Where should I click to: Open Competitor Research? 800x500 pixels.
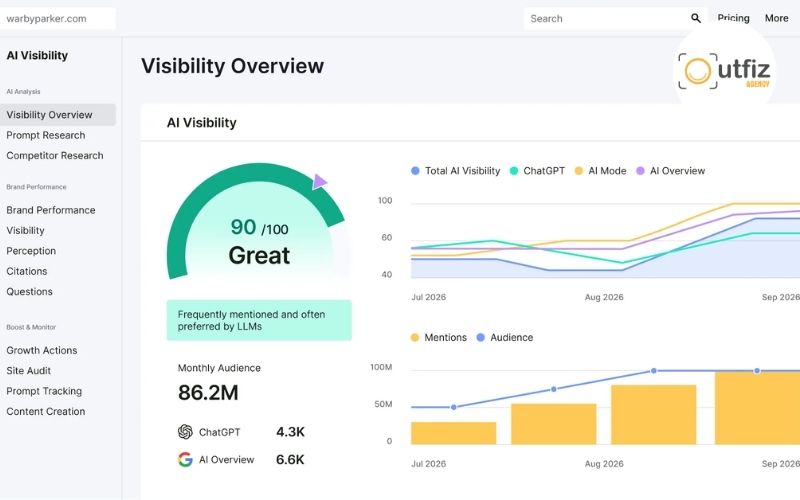(x=55, y=156)
